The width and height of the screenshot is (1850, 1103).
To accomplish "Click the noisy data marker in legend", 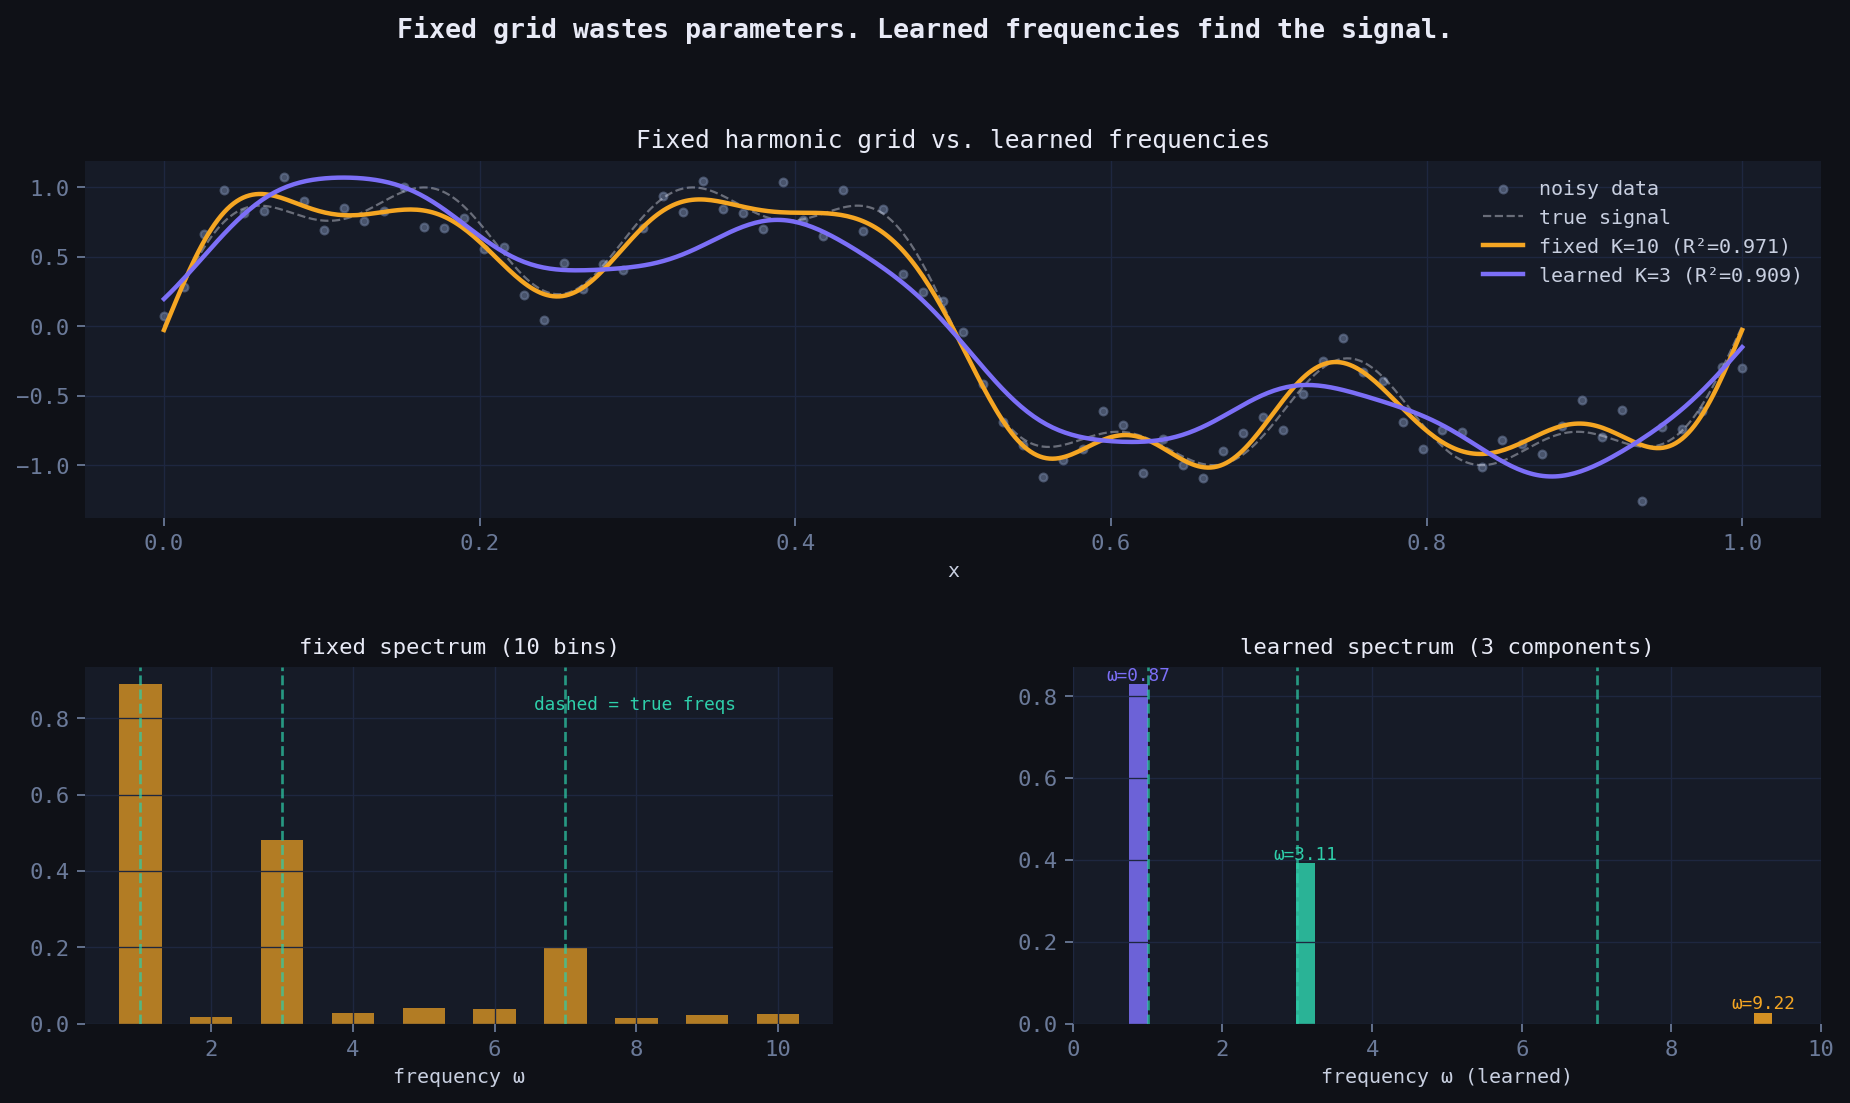I will click(x=1503, y=189).
